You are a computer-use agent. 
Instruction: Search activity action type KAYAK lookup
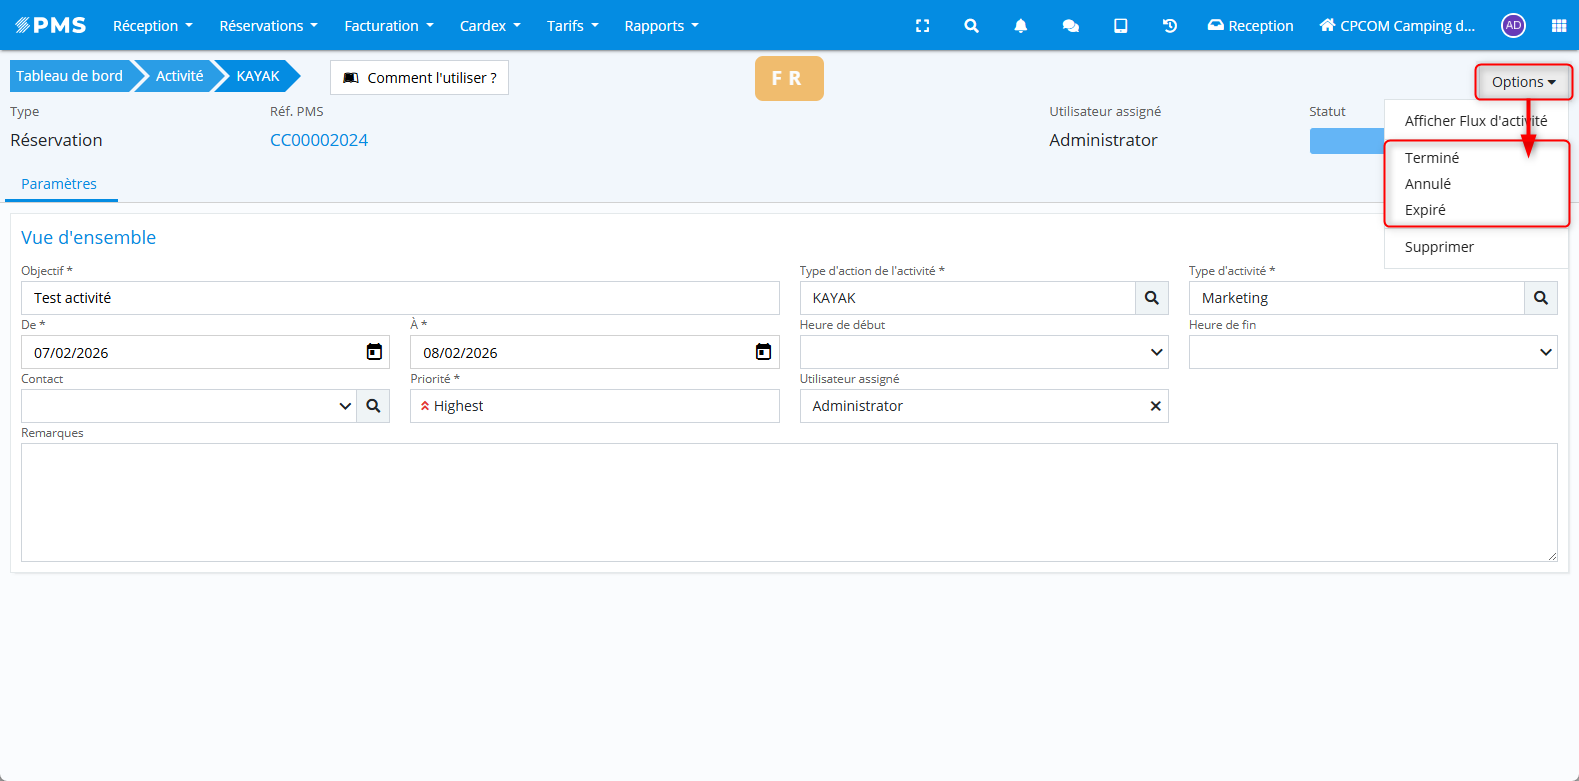(x=1151, y=298)
